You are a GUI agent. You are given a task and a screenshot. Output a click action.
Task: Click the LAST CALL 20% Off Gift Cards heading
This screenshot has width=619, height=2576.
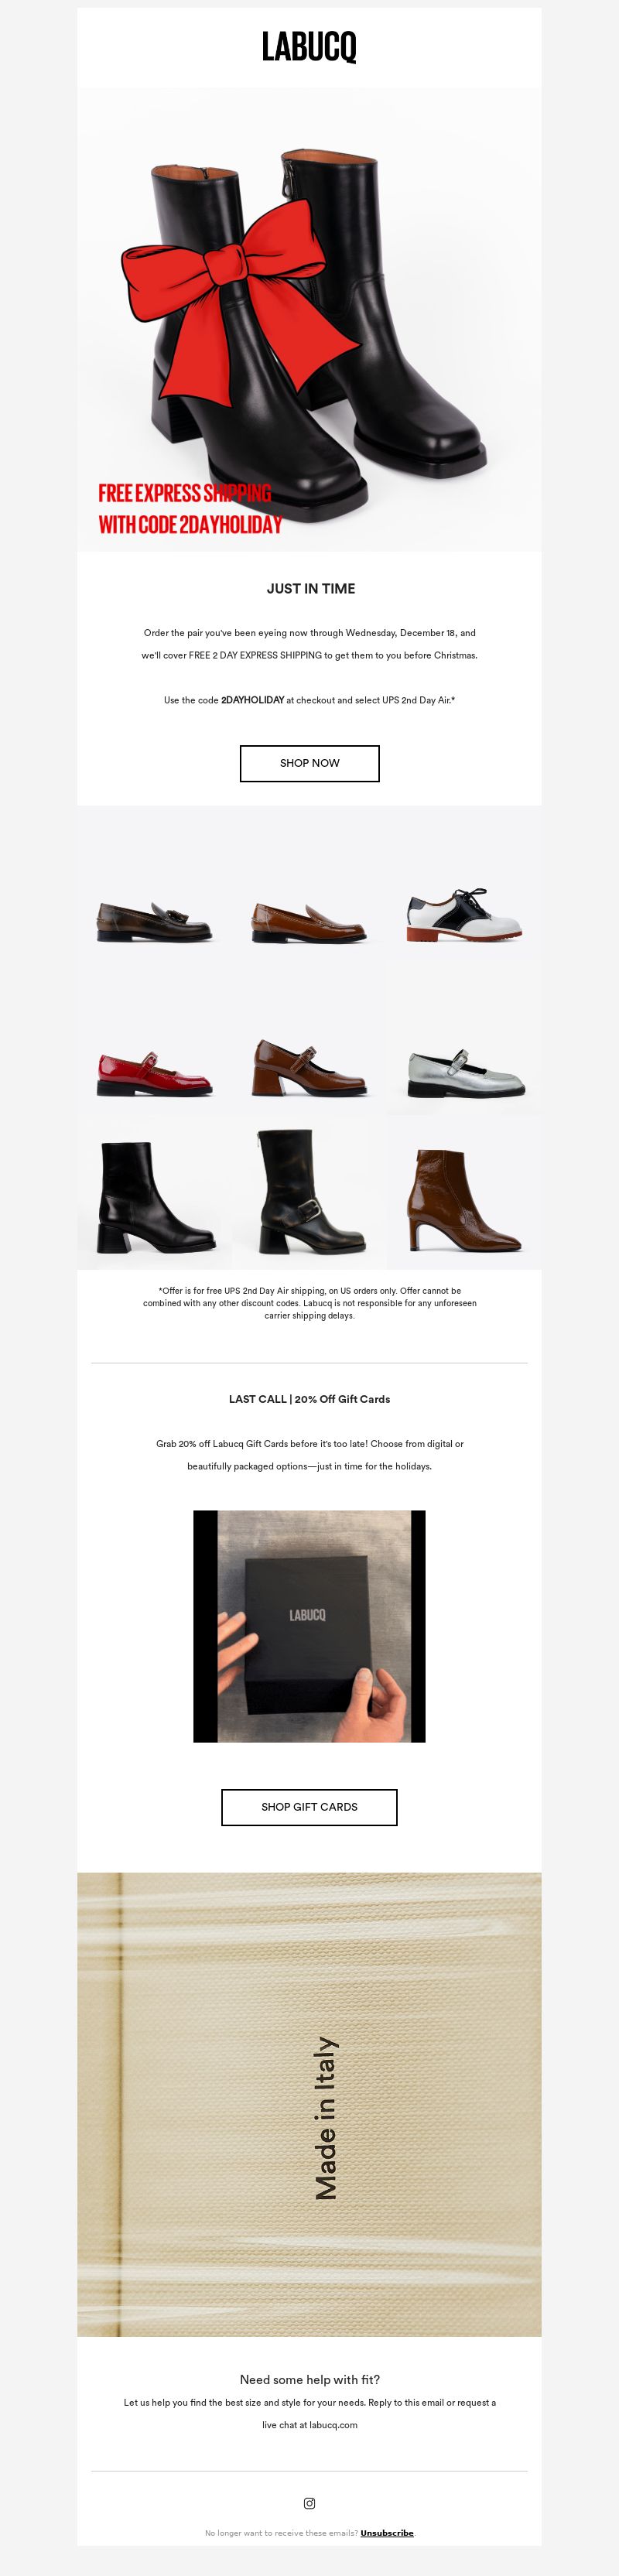pos(309,1399)
